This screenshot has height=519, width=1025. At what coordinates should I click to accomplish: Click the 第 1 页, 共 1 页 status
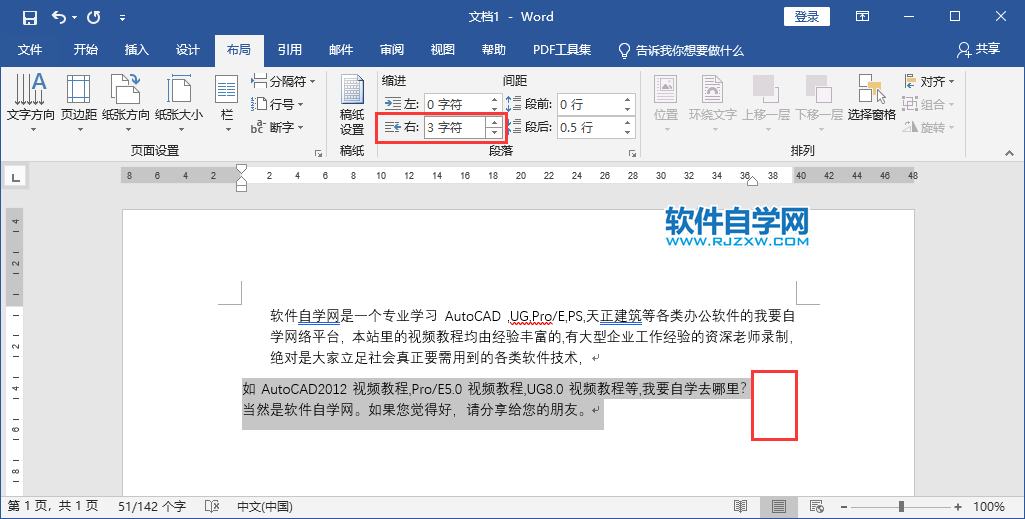[x=52, y=506]
